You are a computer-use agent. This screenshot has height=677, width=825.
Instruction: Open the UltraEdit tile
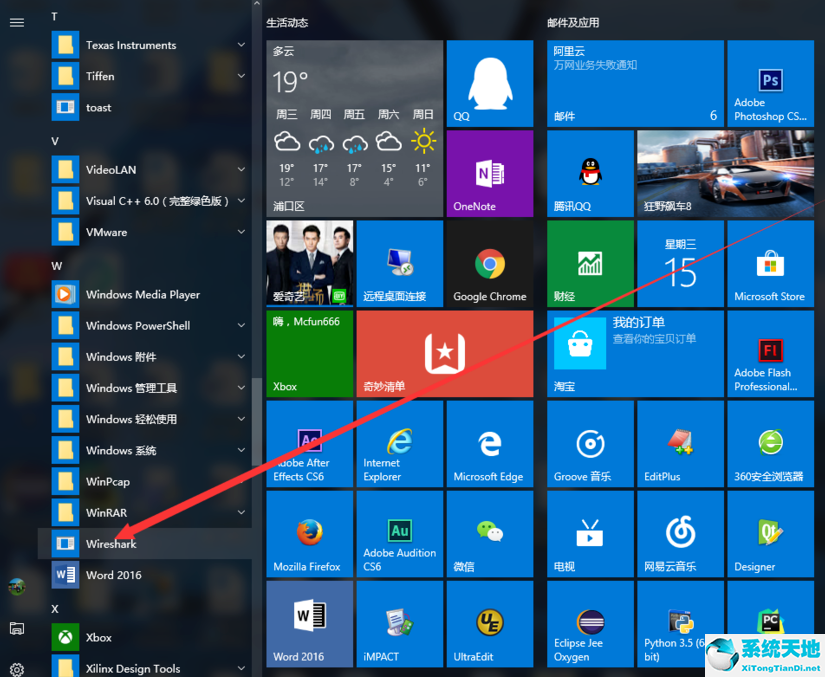tap(489, 624)
